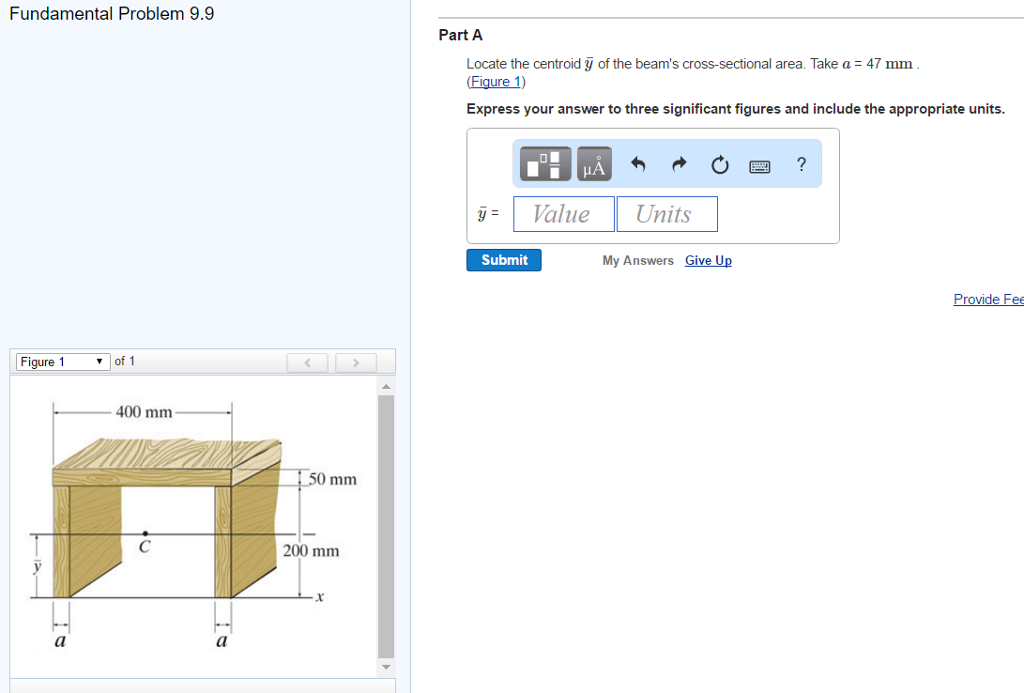Click into the Units input field
The width and height of the screenshot is (1024, 693).
667,214
